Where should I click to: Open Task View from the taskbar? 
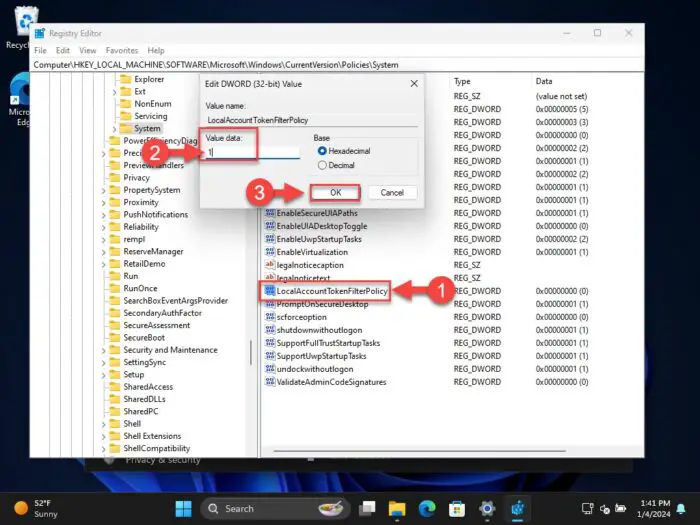pyautogui.click(x=367, y=508)
